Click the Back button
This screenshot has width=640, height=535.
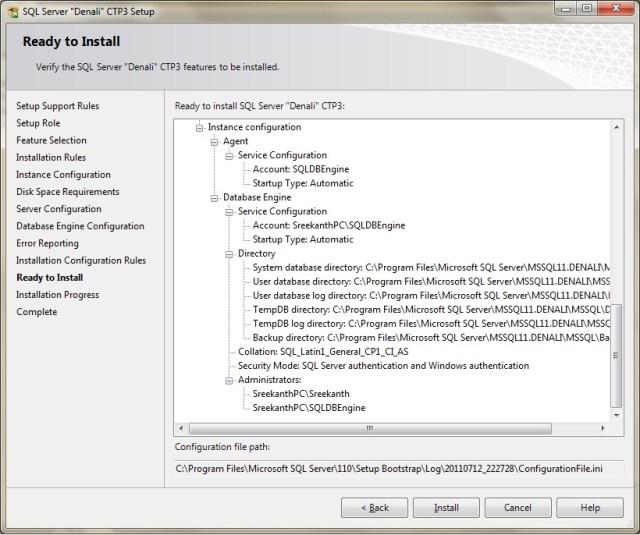pos(374,507)
